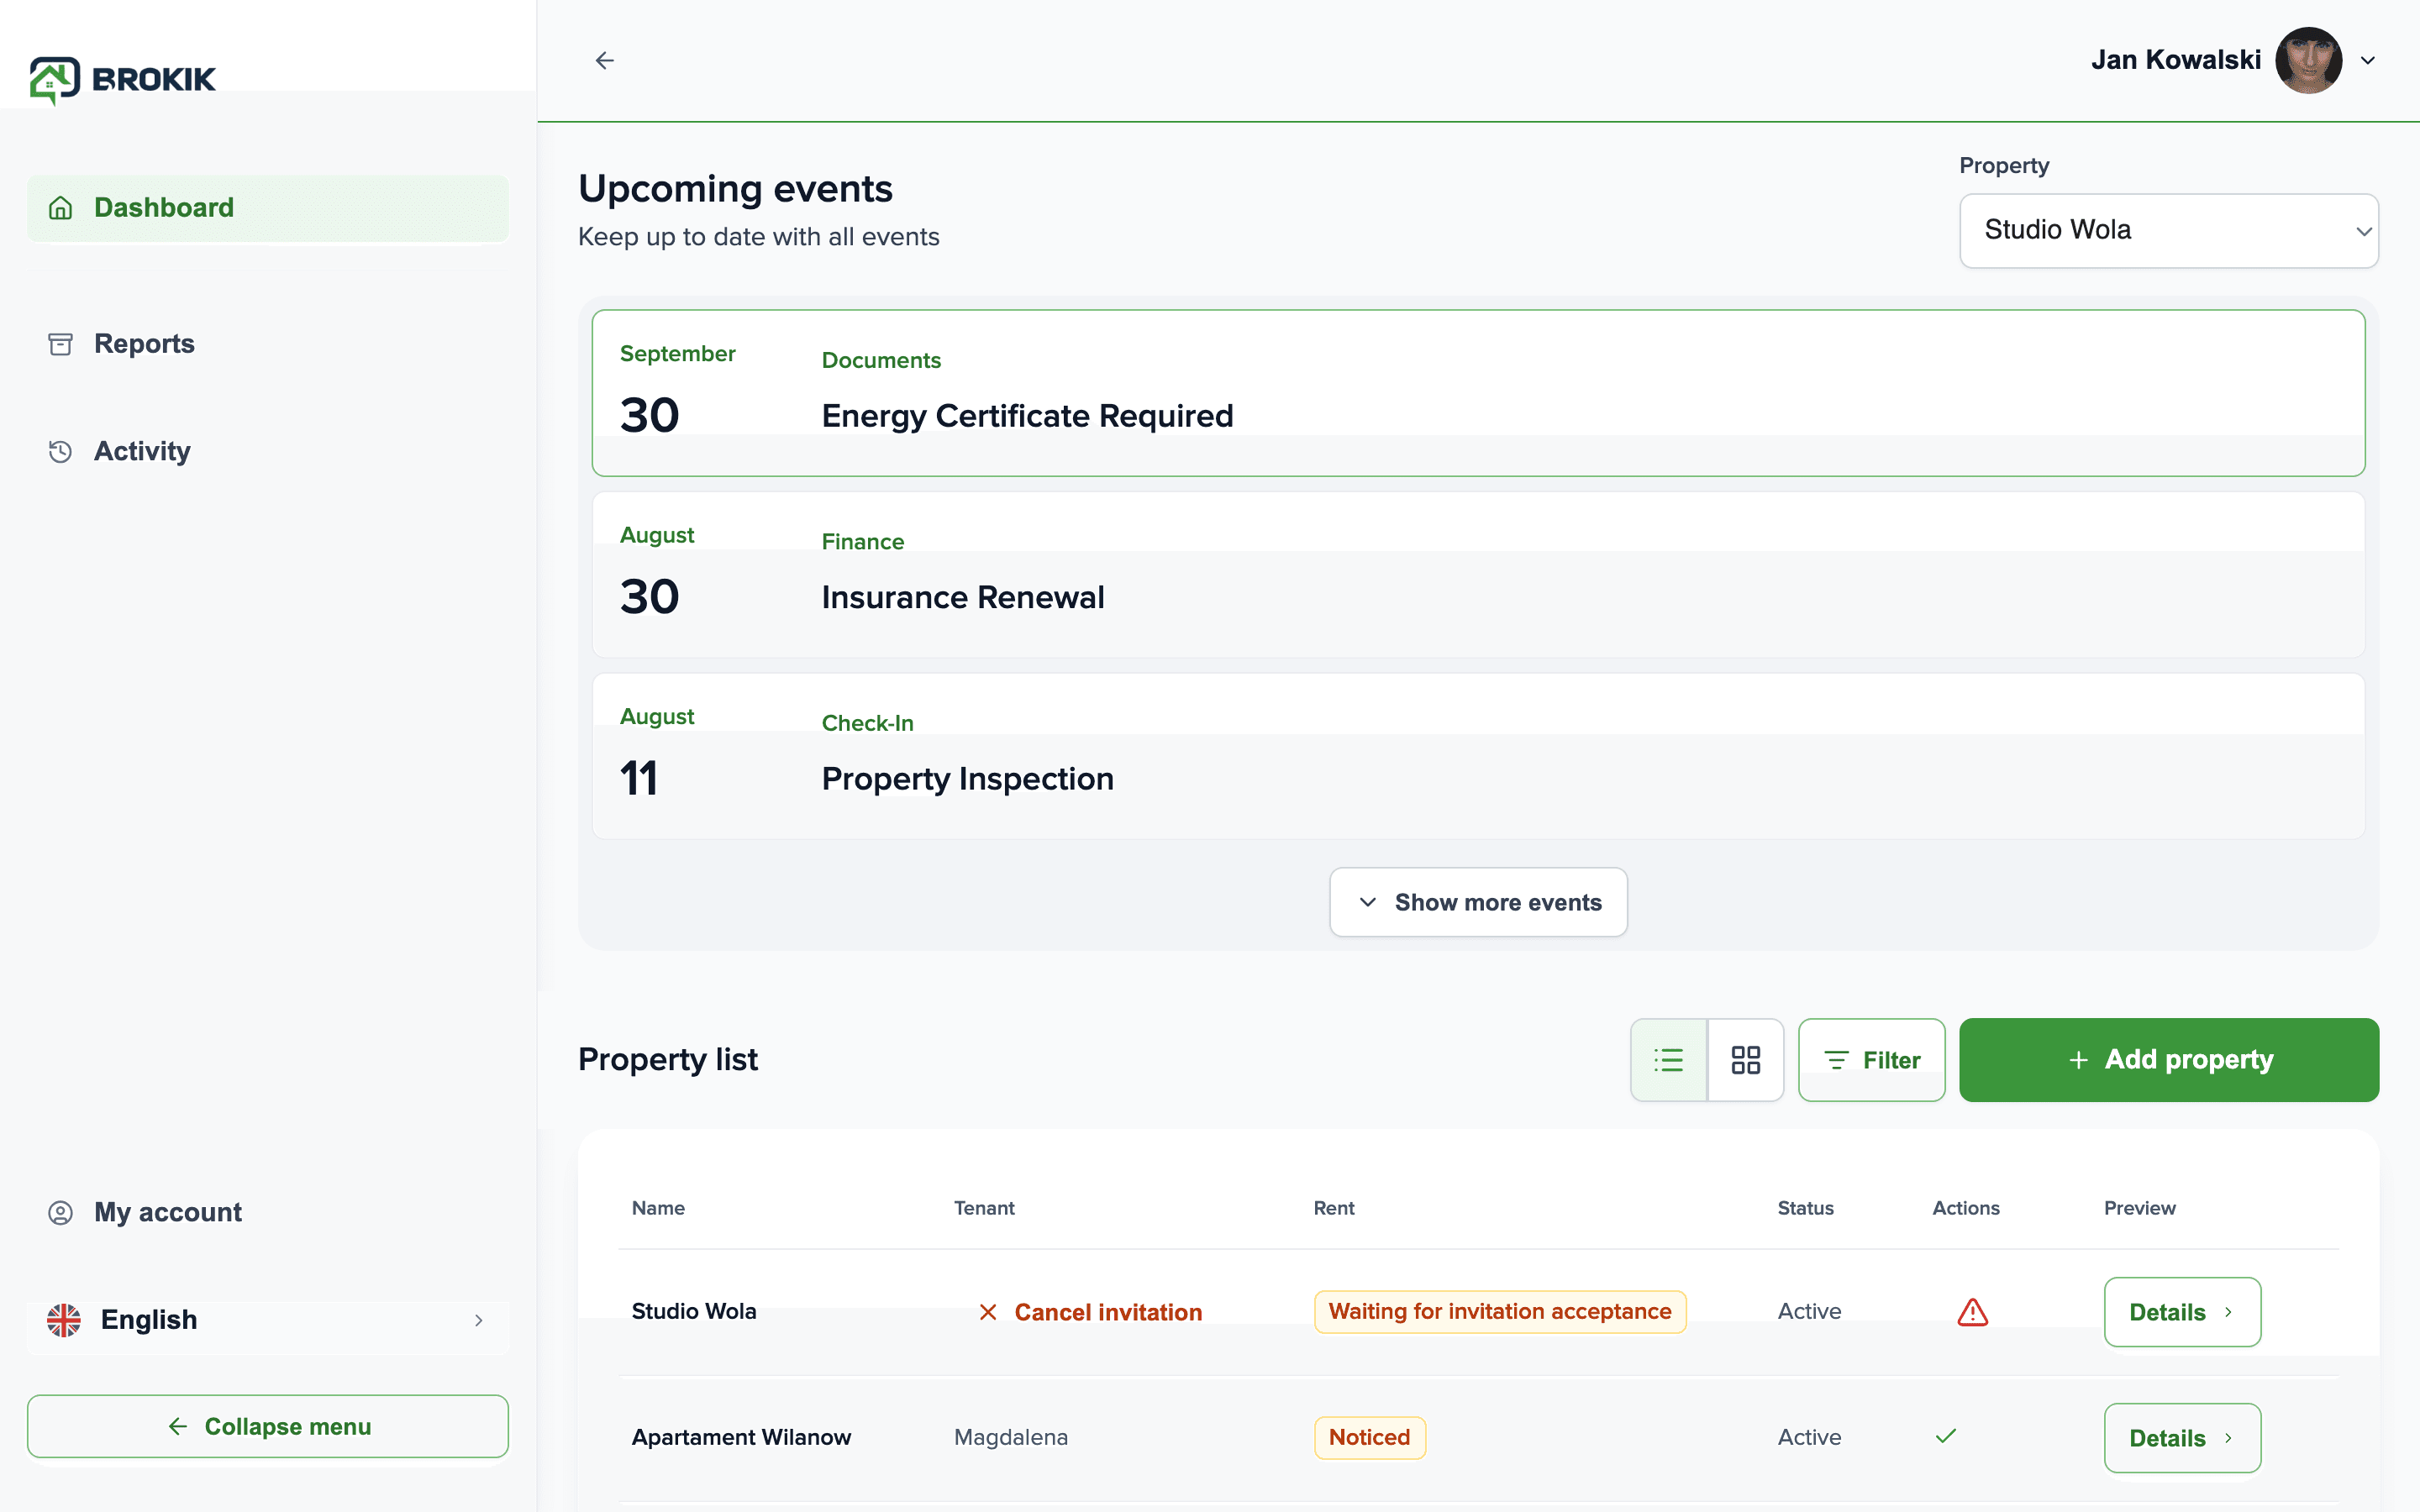Click the Noticed rent badge
2420x1512 pixels.
[1370, 1438]
